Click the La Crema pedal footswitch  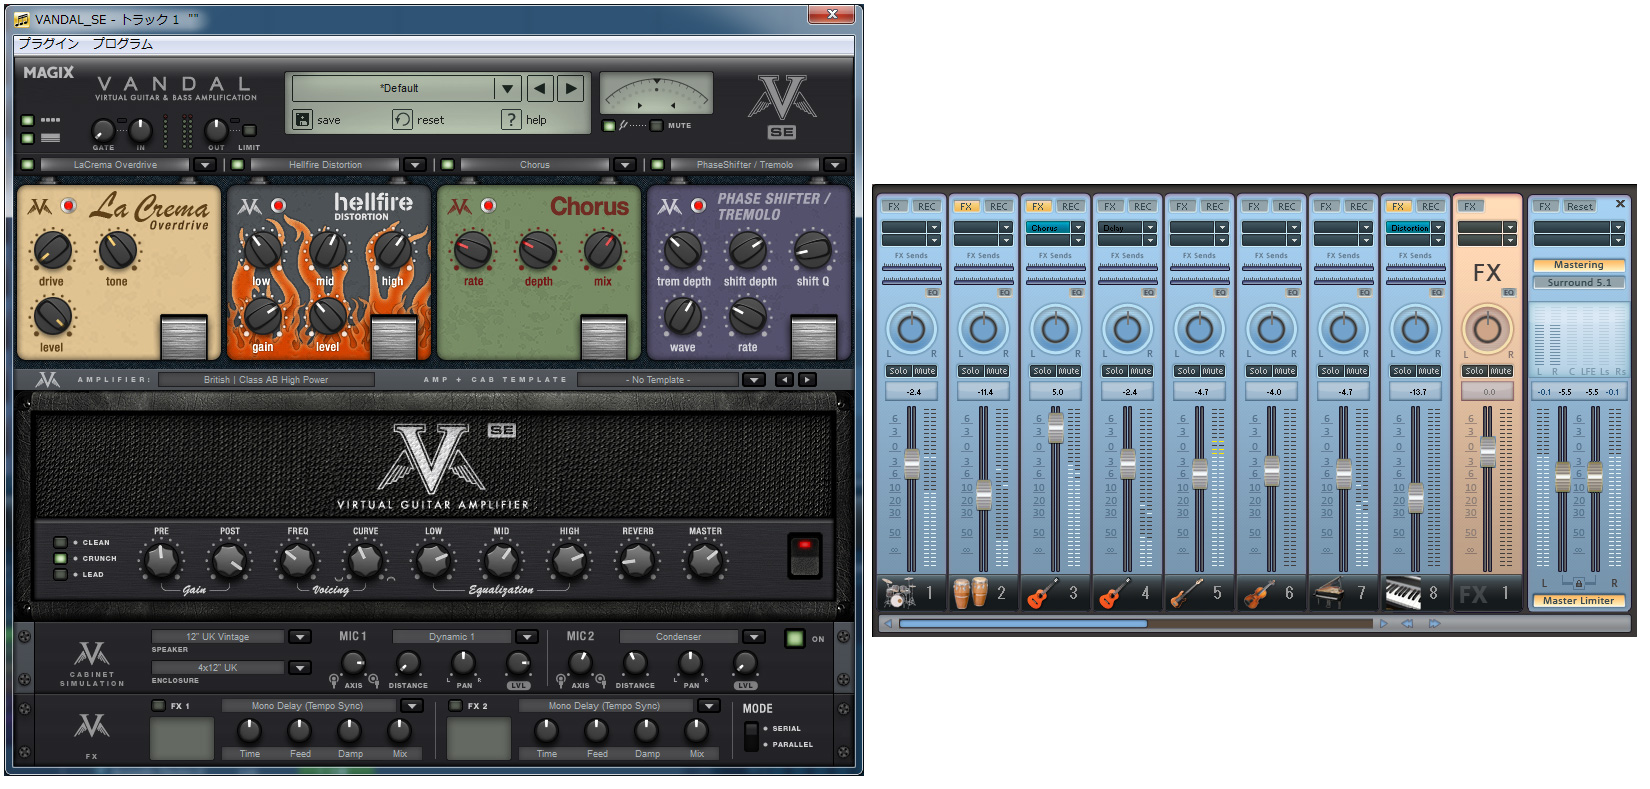pyautogui.click(x=184, y=337)
